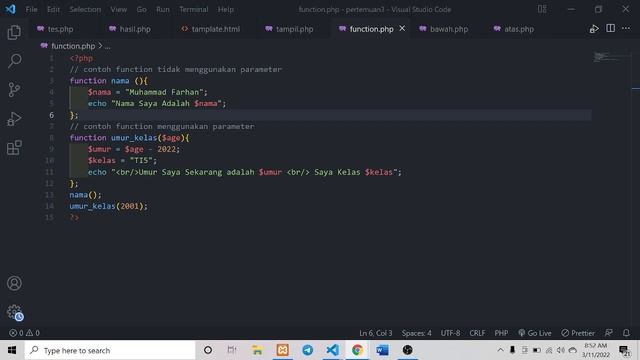Open the File menu

coord(31,9)
